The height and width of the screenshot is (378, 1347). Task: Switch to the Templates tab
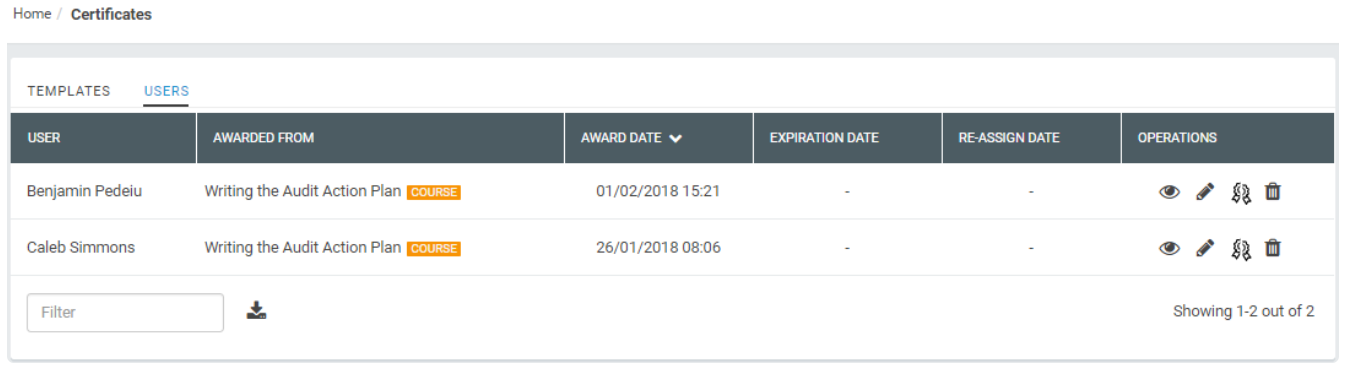point(69,91)
